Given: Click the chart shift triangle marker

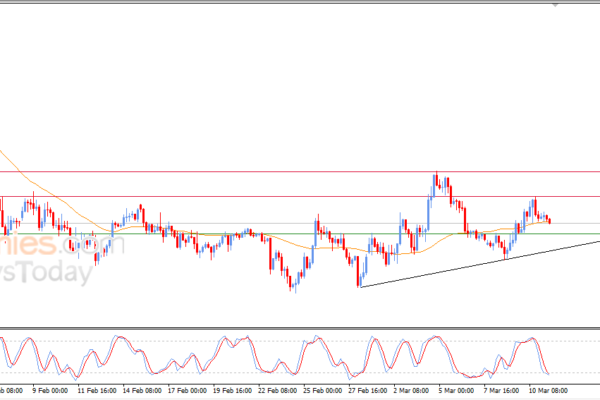Looking at the screenshot, I should point(554,5).
